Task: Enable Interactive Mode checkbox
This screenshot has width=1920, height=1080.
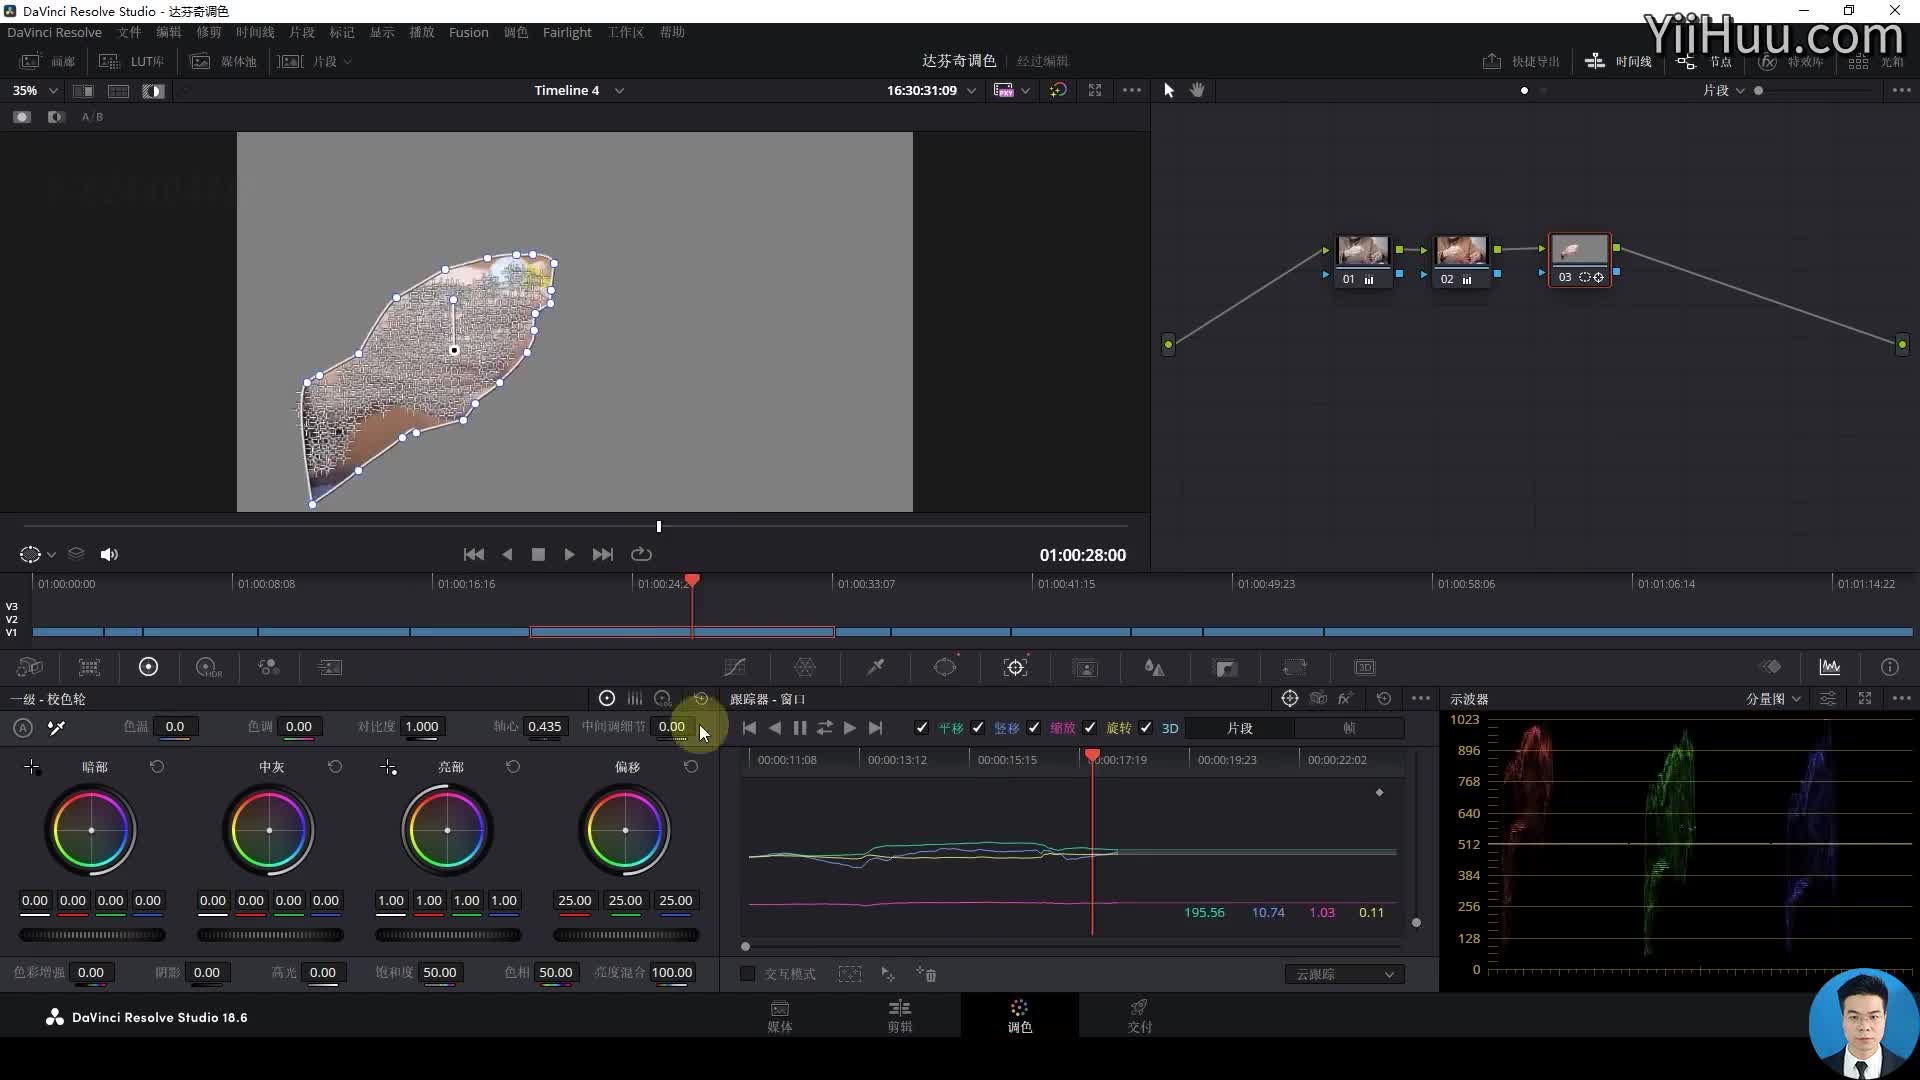Action: 747,974
